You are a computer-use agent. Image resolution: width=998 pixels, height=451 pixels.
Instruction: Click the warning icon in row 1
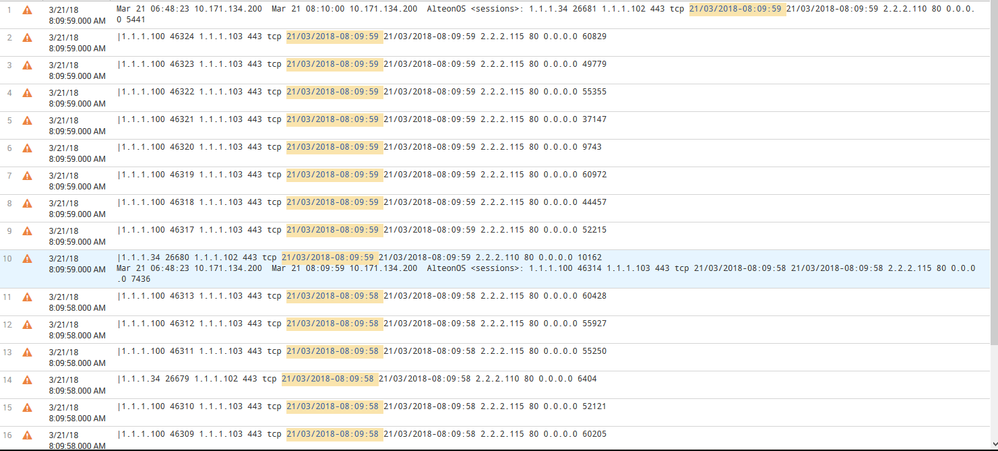[x=28, y=10]
